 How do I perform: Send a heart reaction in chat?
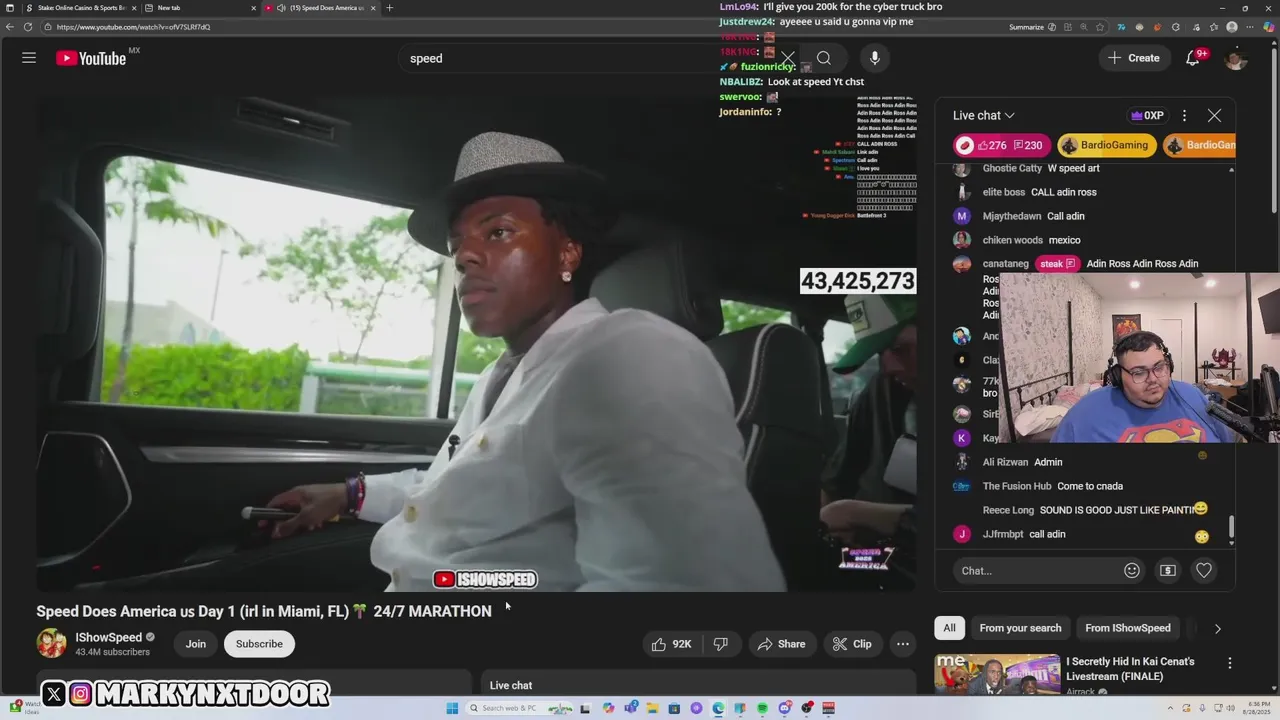[1204, 570]
